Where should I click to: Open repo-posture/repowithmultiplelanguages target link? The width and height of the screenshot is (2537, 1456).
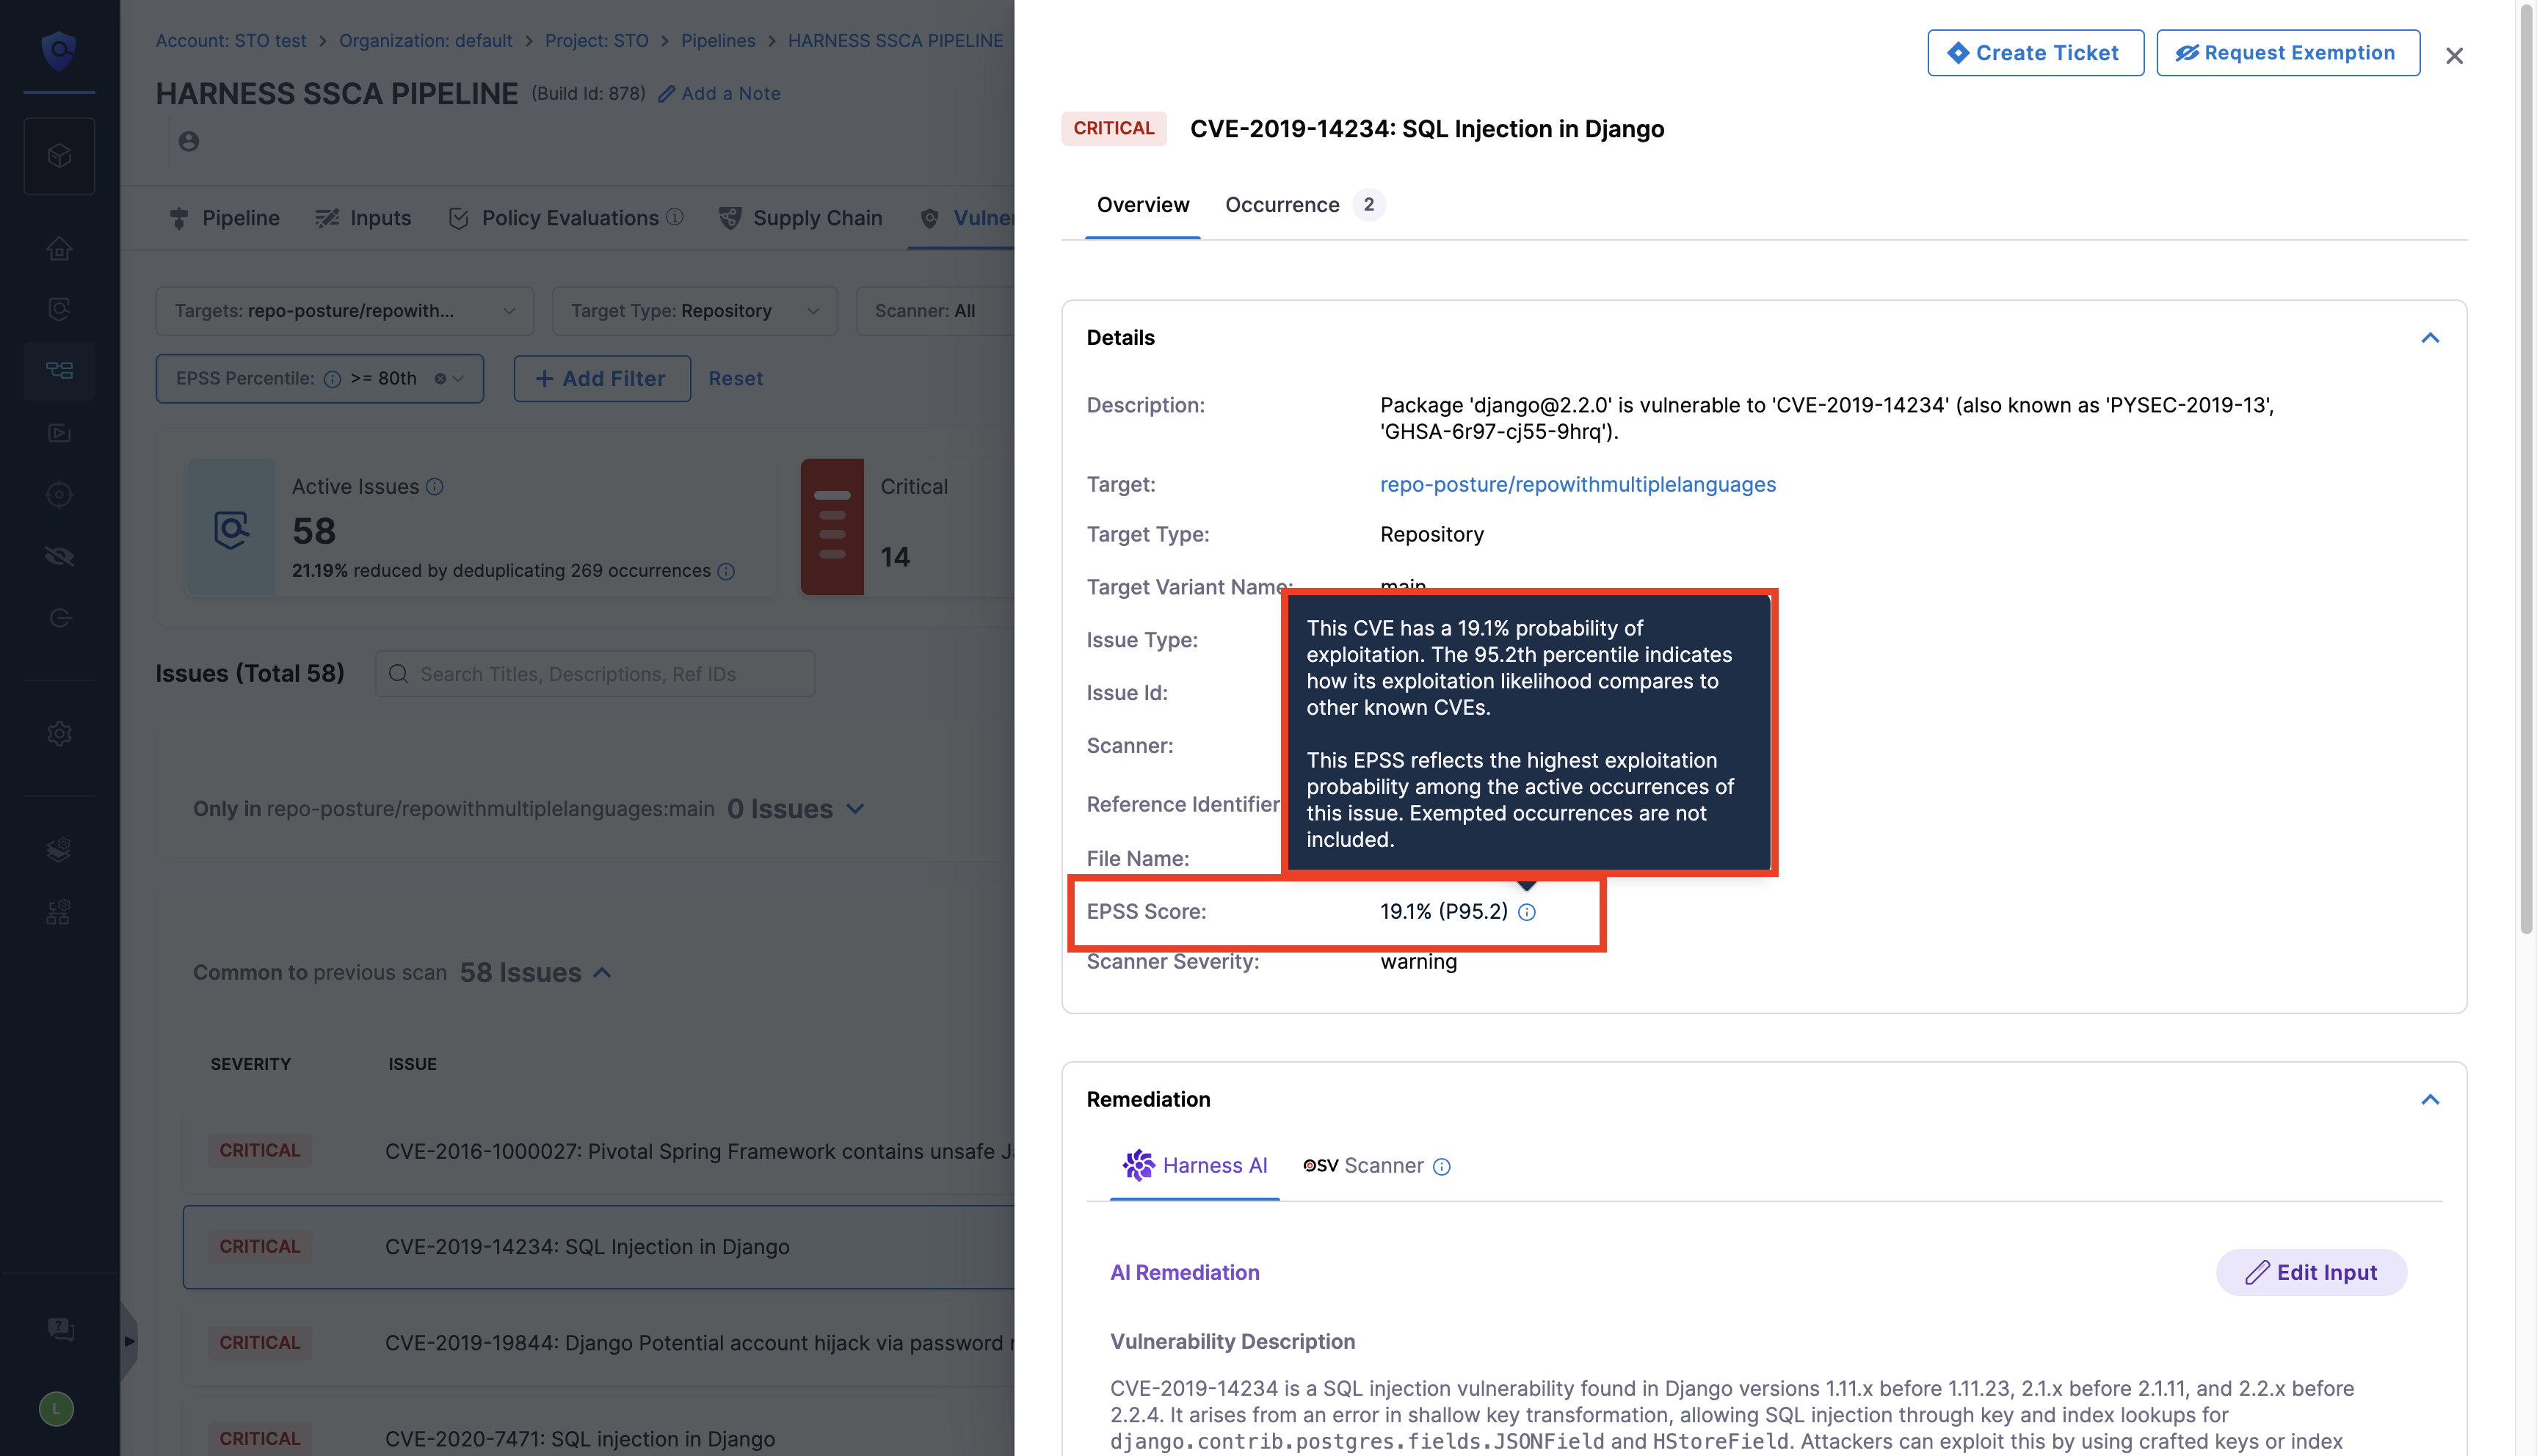pos(1577,485)
